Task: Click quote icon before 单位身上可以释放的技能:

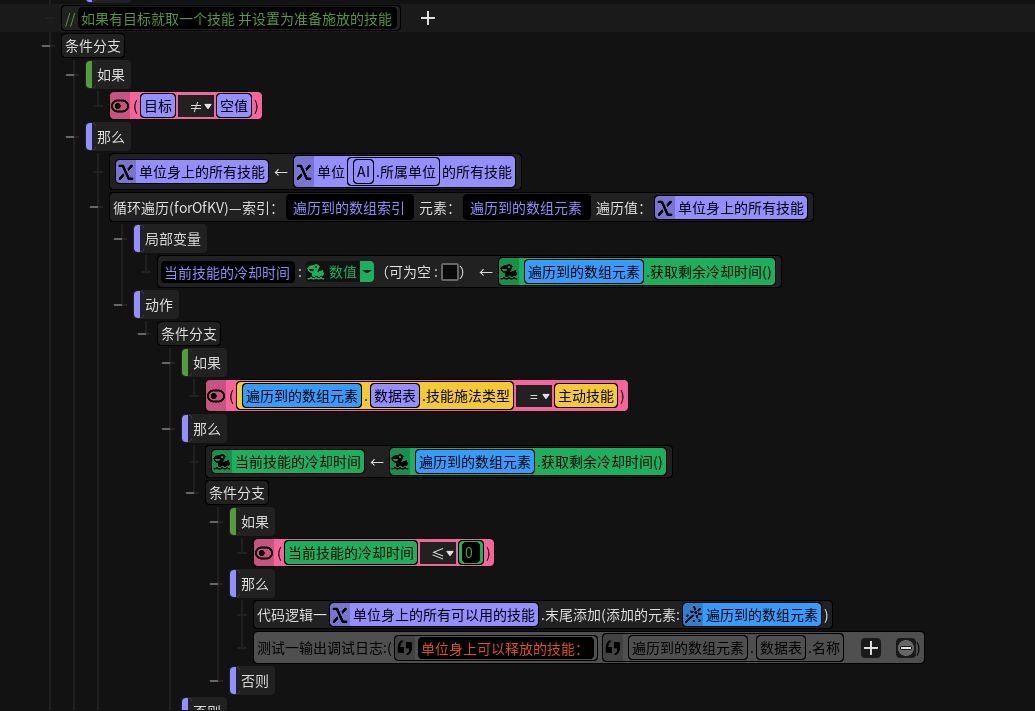Action: pyautogui.click(x=406, y=648)
